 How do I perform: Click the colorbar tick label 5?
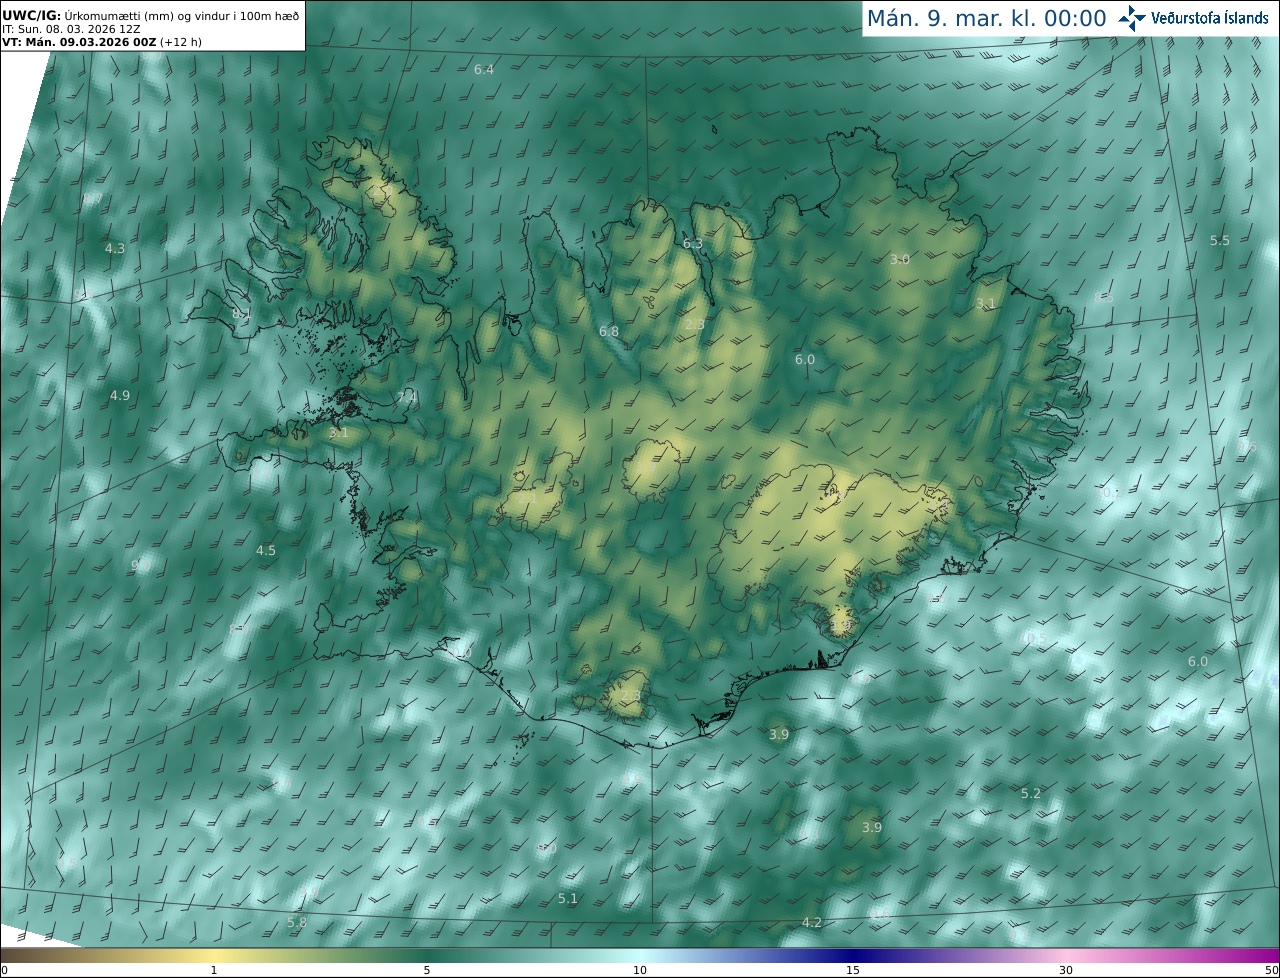[427, 970]
